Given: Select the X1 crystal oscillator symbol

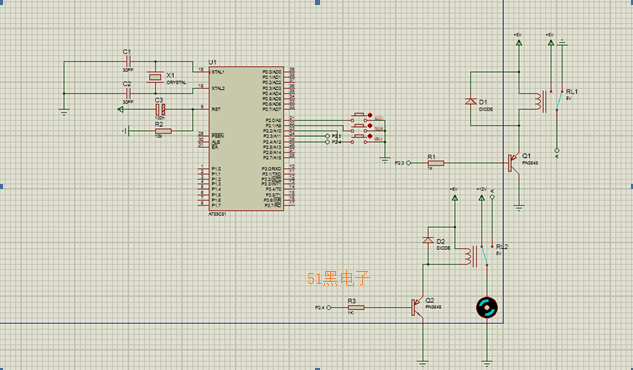Looking at the screenshot, I should pyautogui.click(x=155, y=77).
